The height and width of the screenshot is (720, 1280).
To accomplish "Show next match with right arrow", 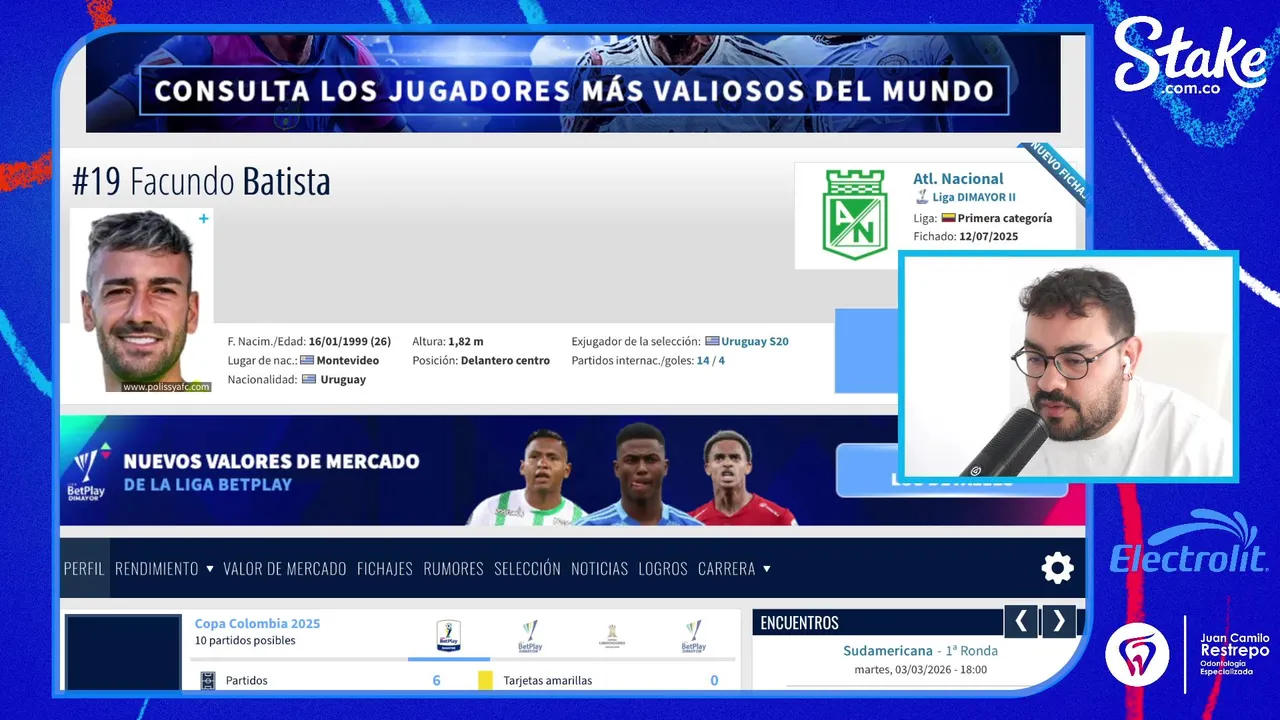I will [1059, 622].
